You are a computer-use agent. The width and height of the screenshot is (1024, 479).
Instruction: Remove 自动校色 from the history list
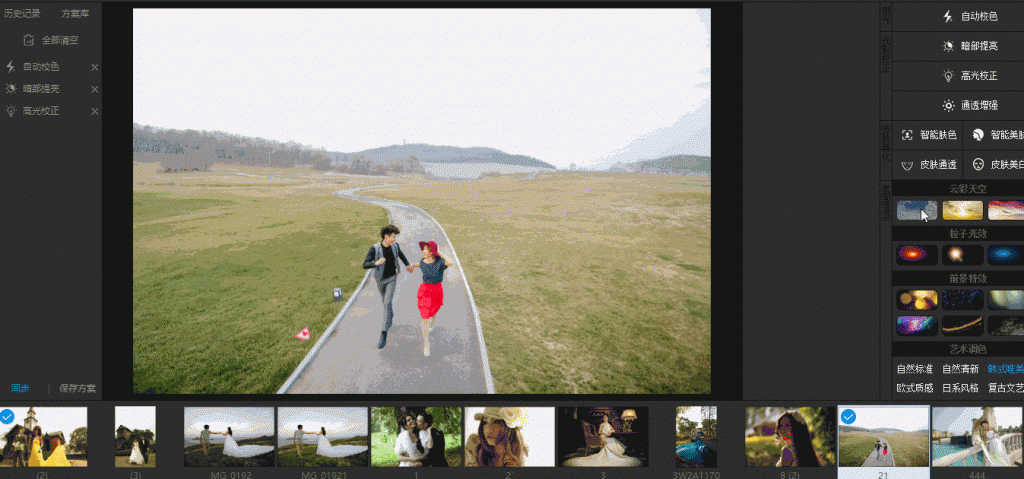(95, 67)
